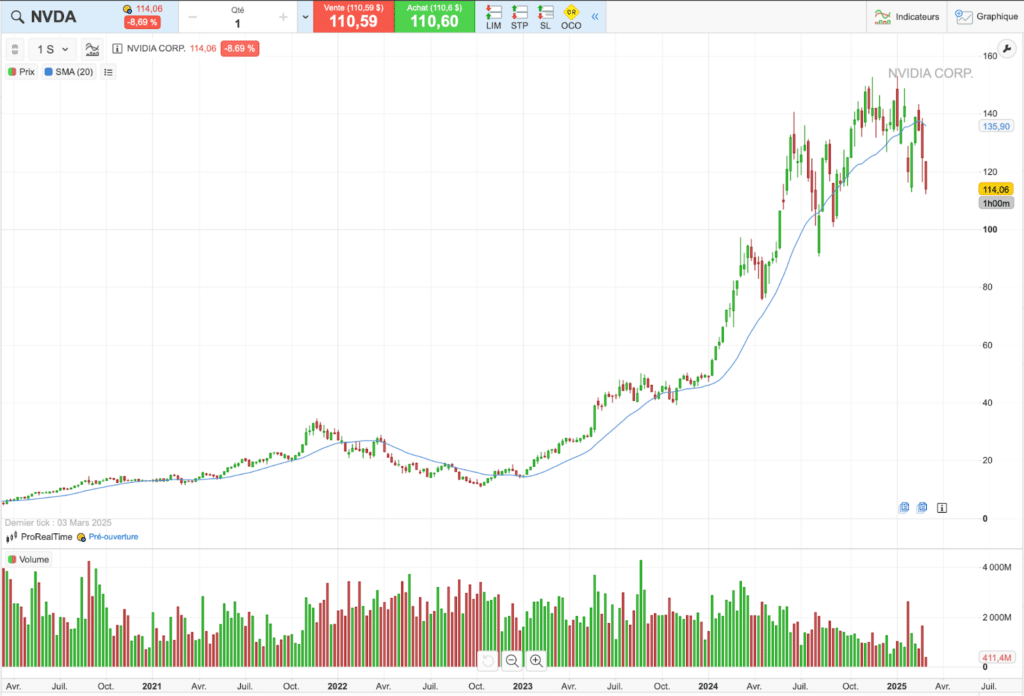Image resolution: width=1024 pixels, height=696 pixels.
Task: Toggle the Volume legend item
Action: (x=28, y=560)
